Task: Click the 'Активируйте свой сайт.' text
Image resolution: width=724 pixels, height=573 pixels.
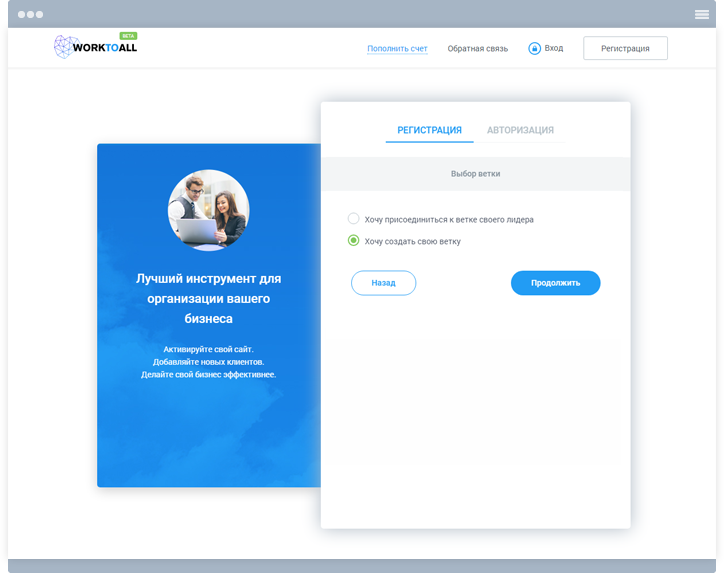Action: pos(208,349)
